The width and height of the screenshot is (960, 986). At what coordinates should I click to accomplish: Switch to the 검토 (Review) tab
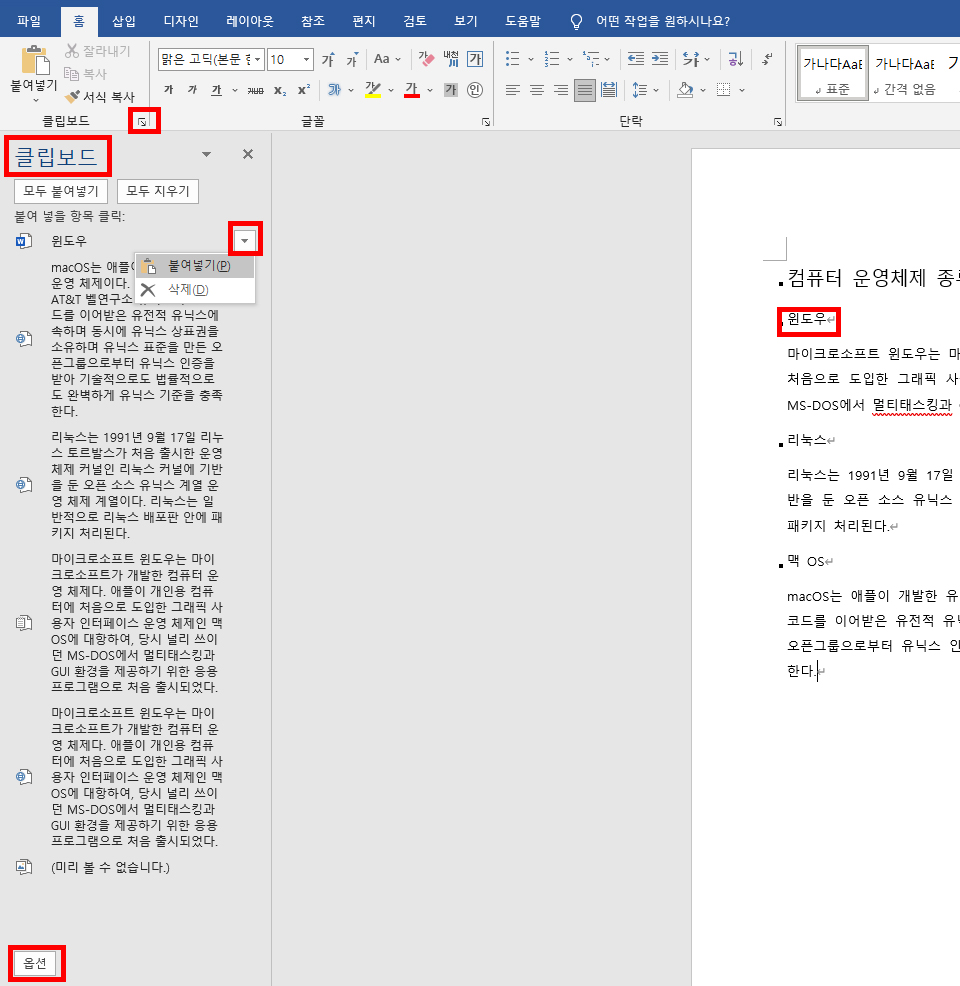pos(415,21)
